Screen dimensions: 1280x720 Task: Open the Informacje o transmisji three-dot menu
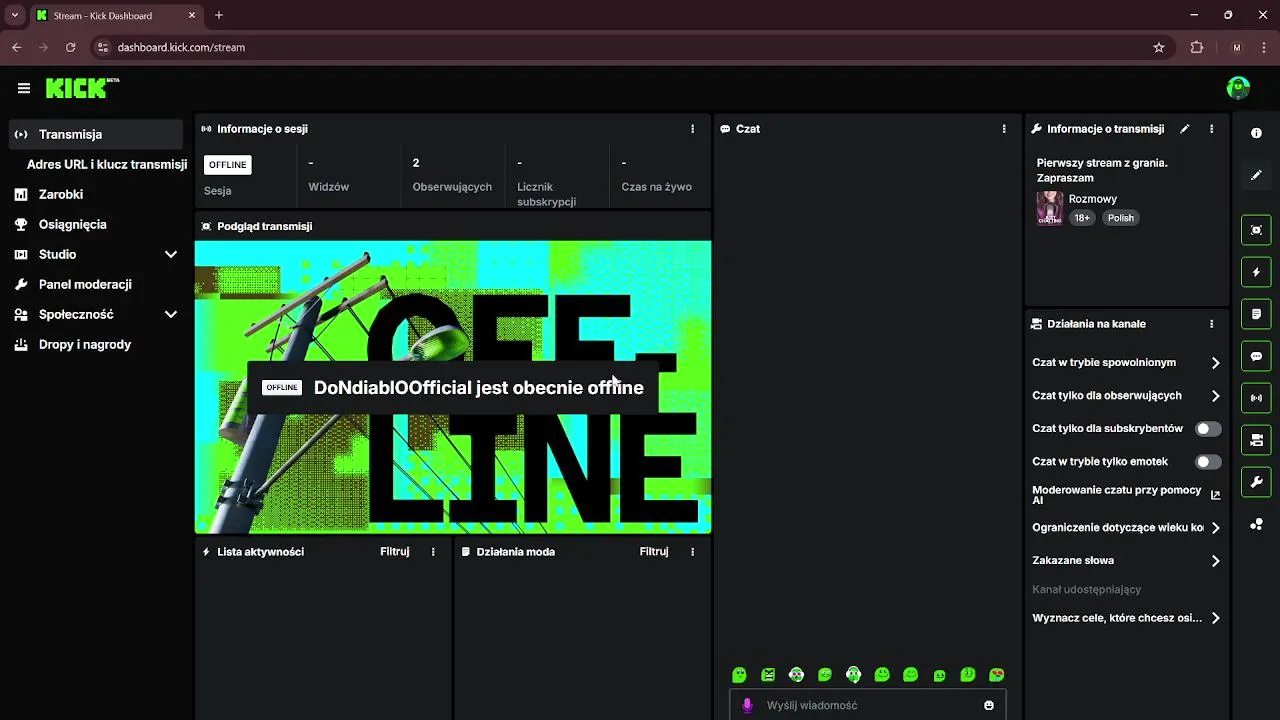pyautogui.click(x=1211, y=129)
